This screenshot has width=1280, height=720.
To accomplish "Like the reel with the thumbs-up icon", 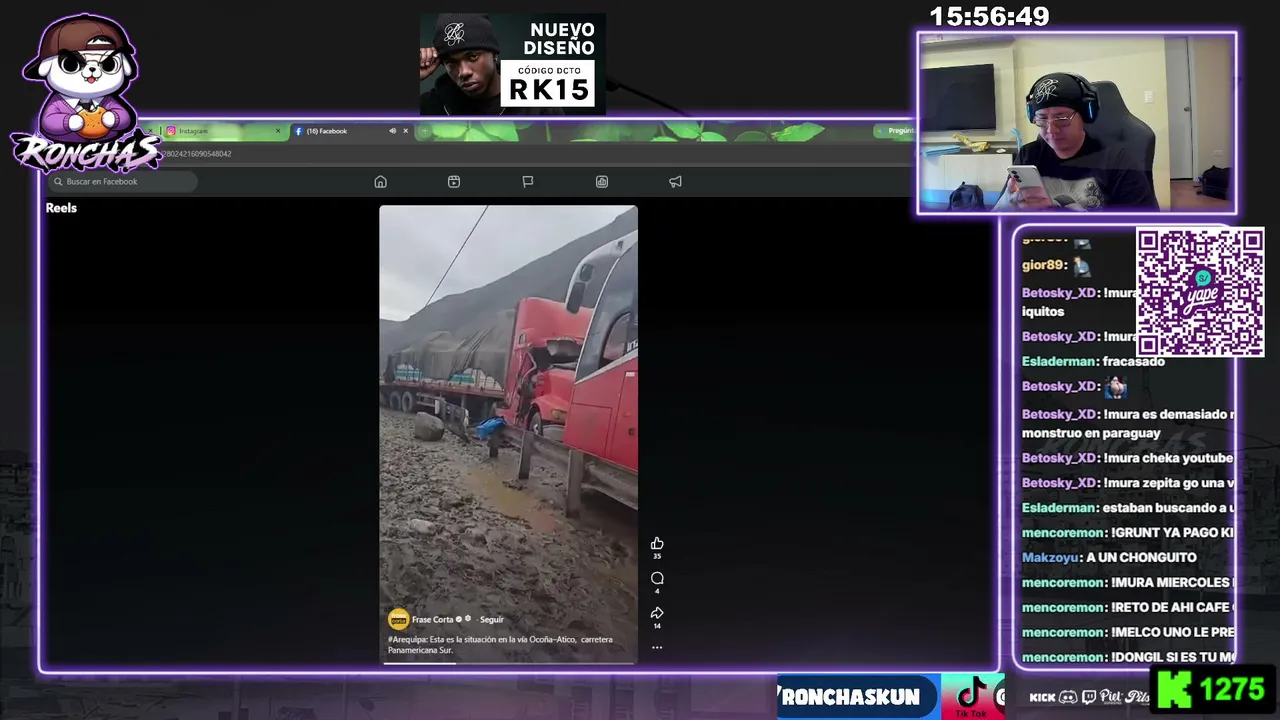I will (x=657, y=543).
